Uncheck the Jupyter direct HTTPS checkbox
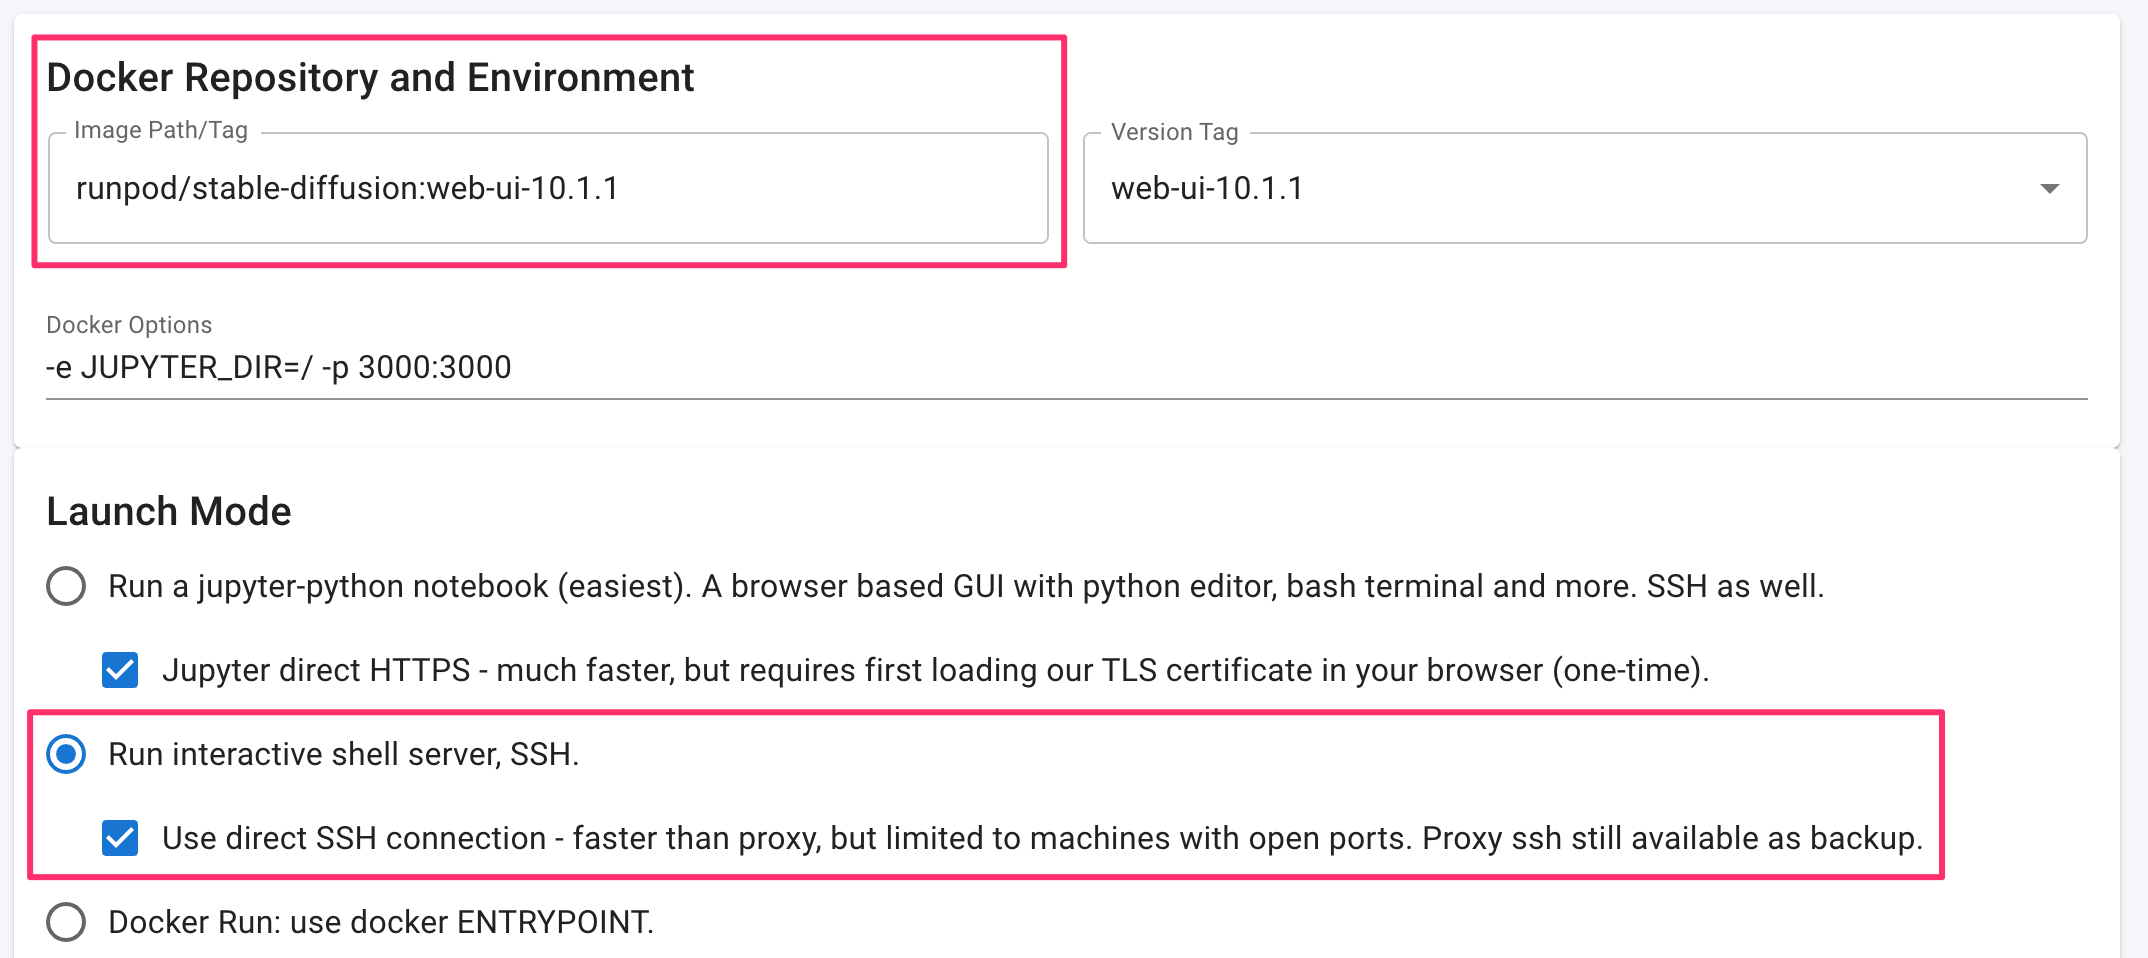2148x958 pixels. 120,670
